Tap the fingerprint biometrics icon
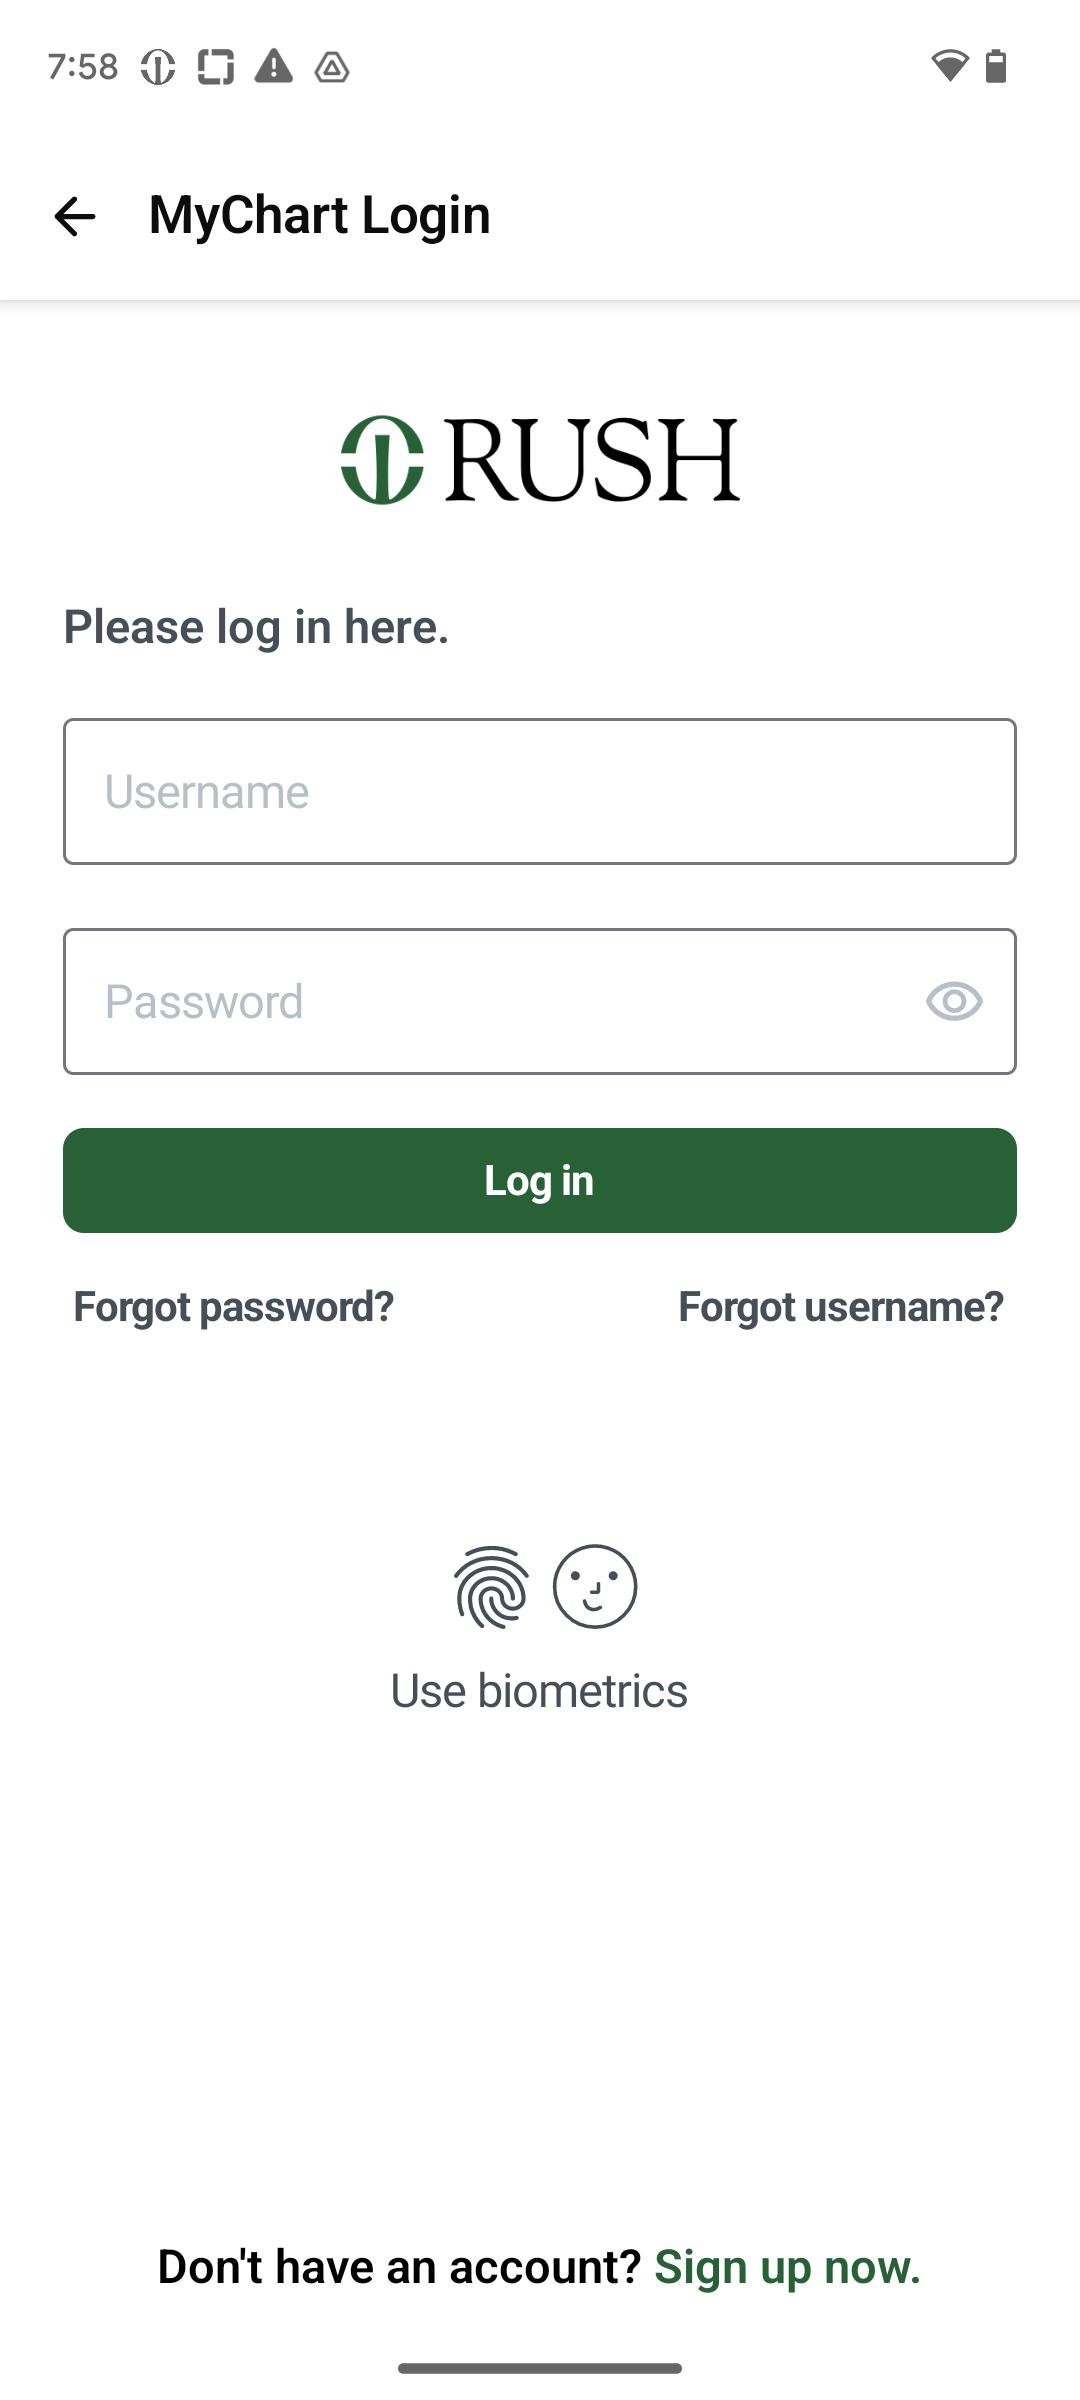This screenshot has width=1080, height=2400. 491,1587
